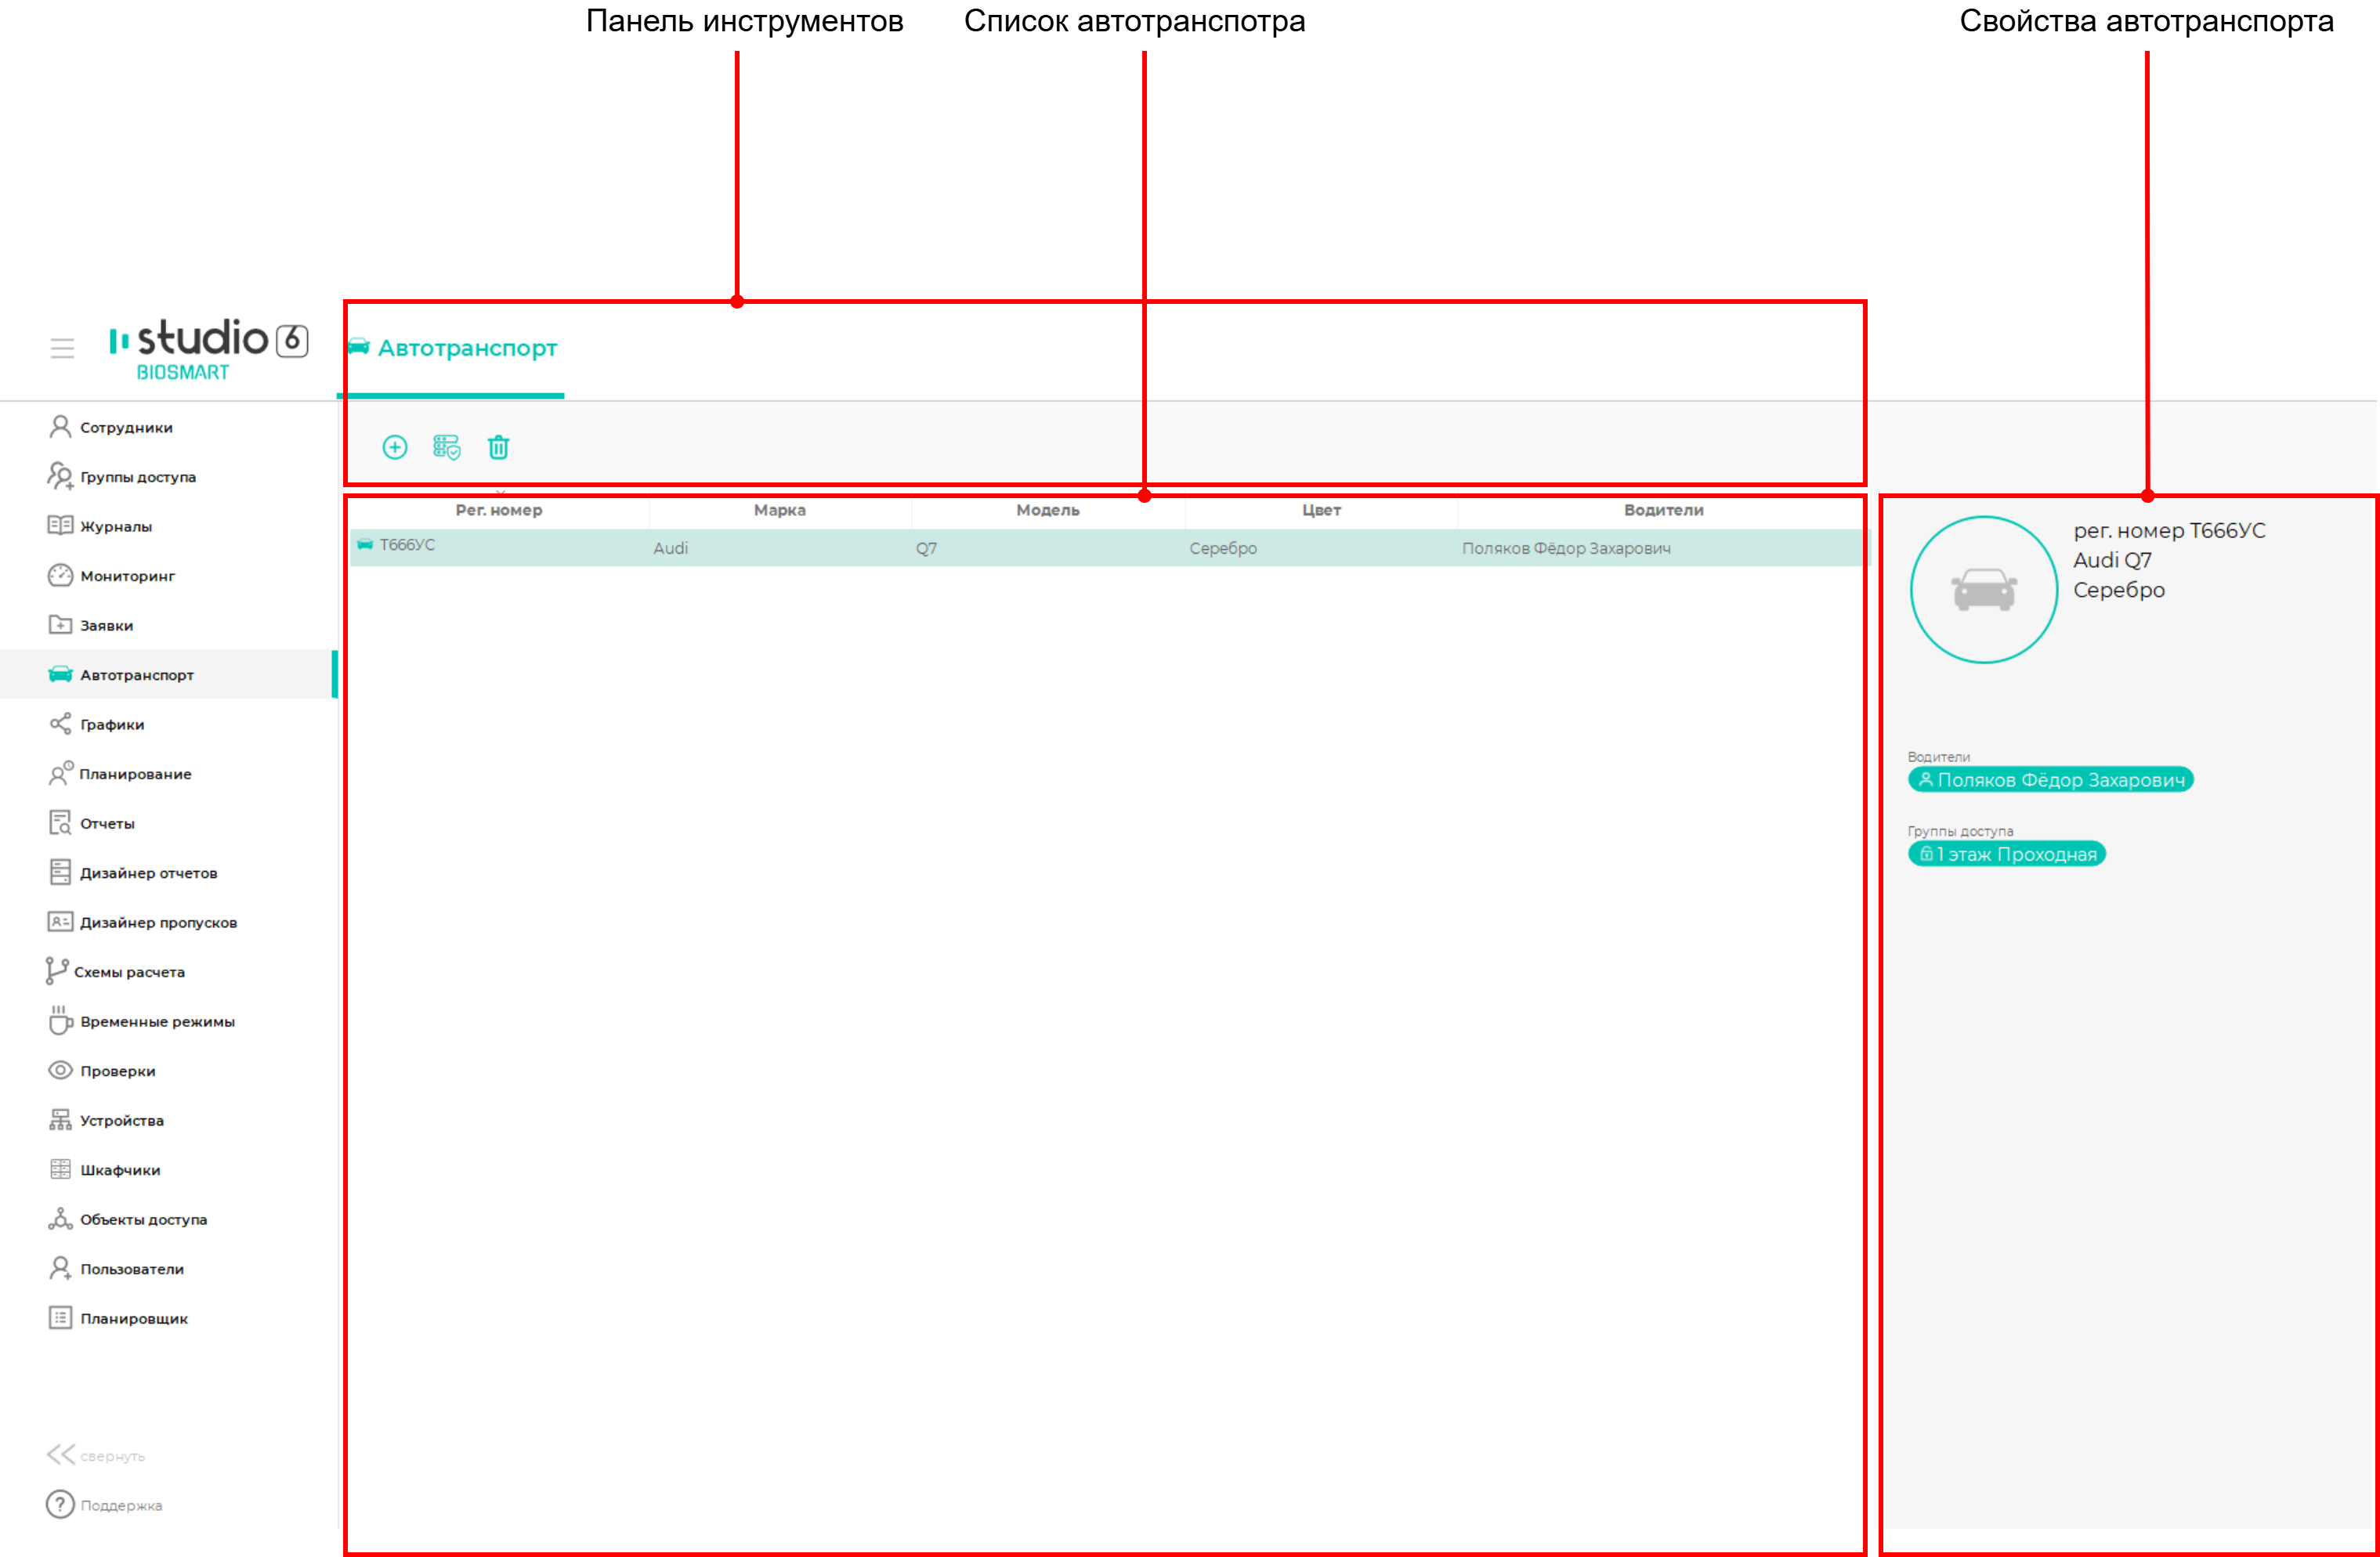The height and width of the screenshot is (1557, 2380).
Task: Click the hamburger menu icon
Action: click(x=62, y=348)
